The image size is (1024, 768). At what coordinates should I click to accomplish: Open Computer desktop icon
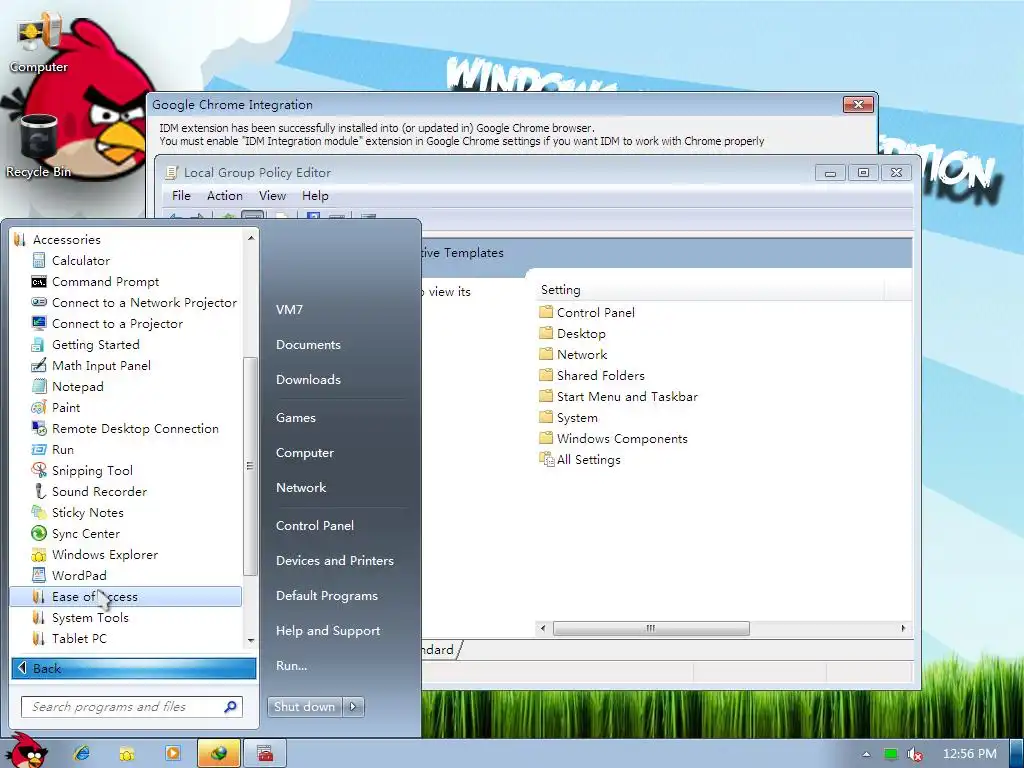click(38, 43)
